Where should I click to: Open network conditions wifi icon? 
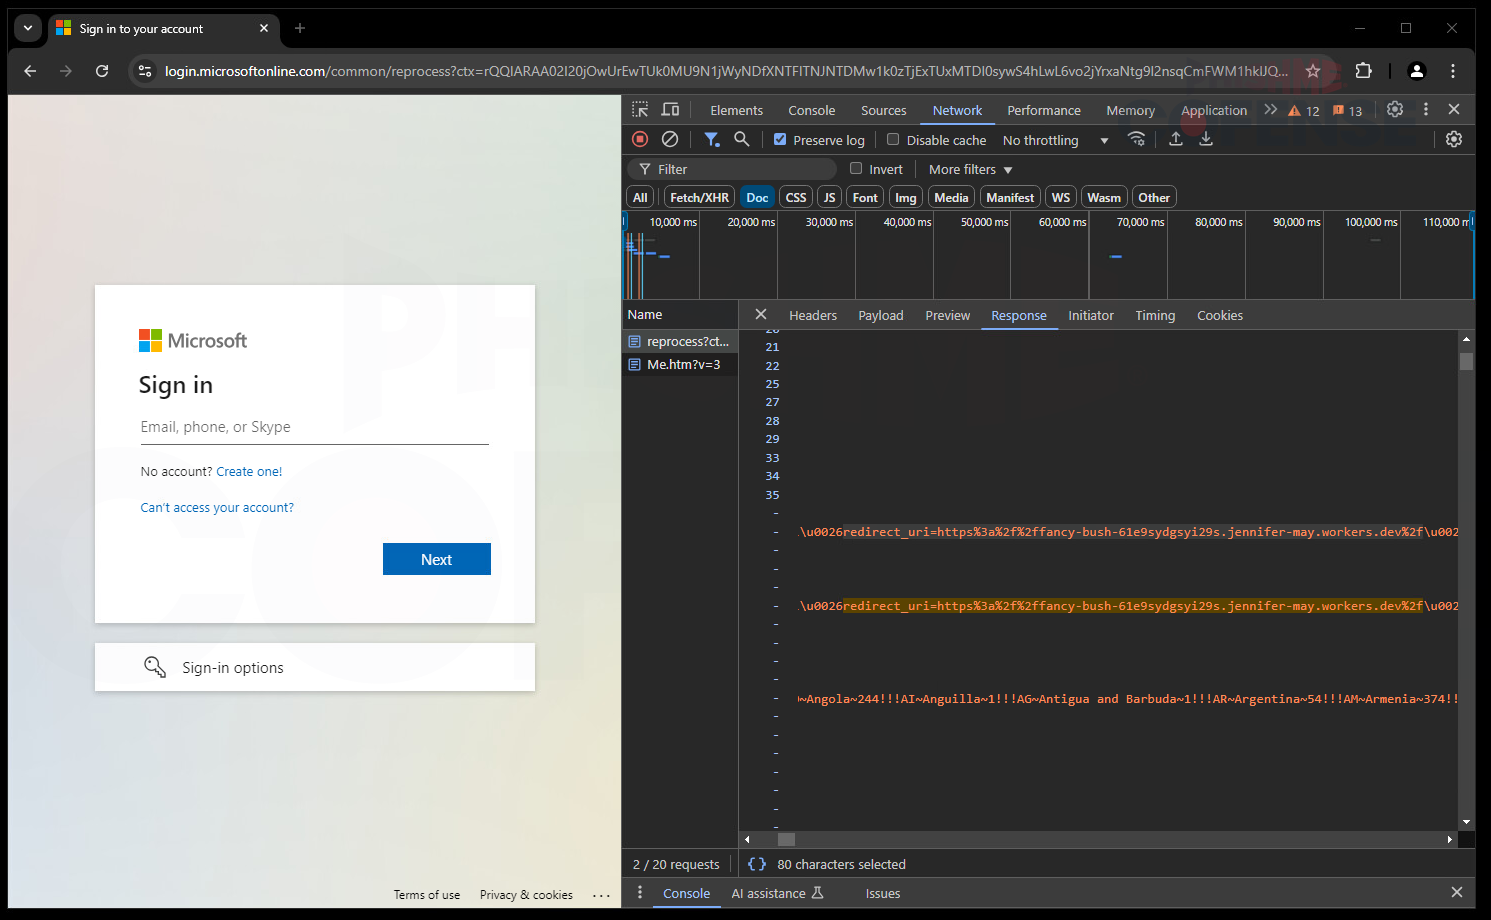[1136, 139]
